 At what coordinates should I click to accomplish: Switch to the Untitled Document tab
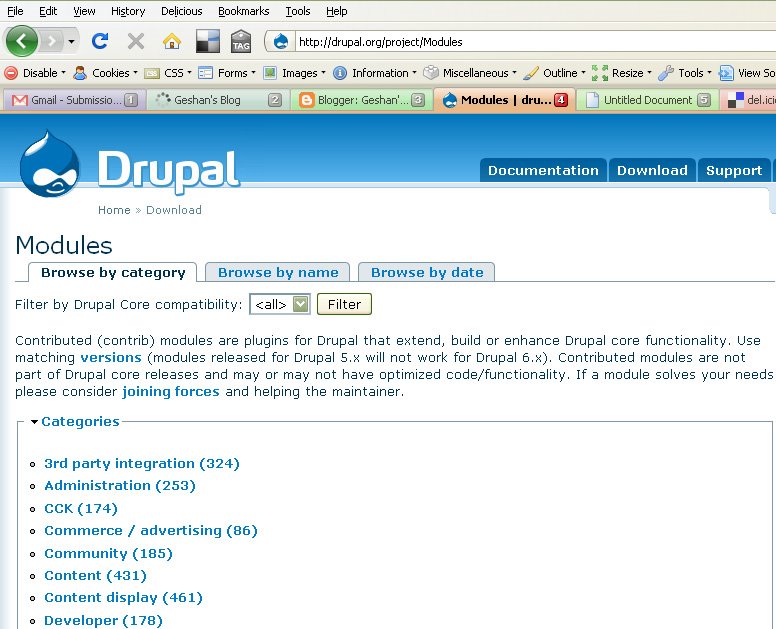[648, 100]
